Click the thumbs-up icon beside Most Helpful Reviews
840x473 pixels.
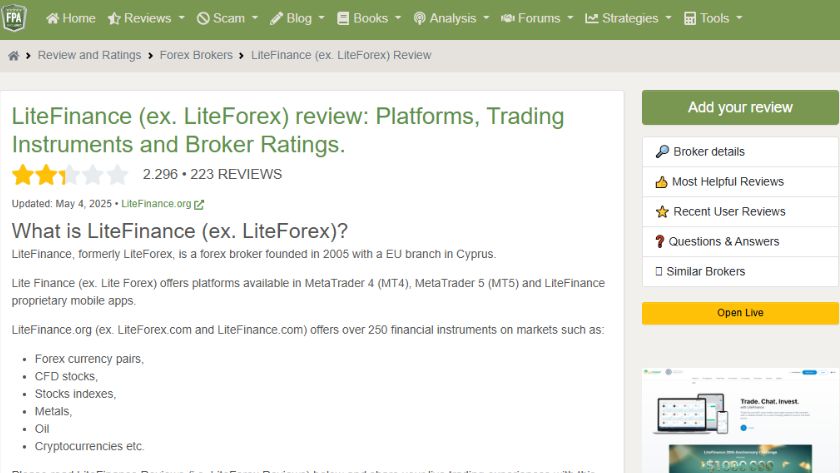tap(662, 182)
